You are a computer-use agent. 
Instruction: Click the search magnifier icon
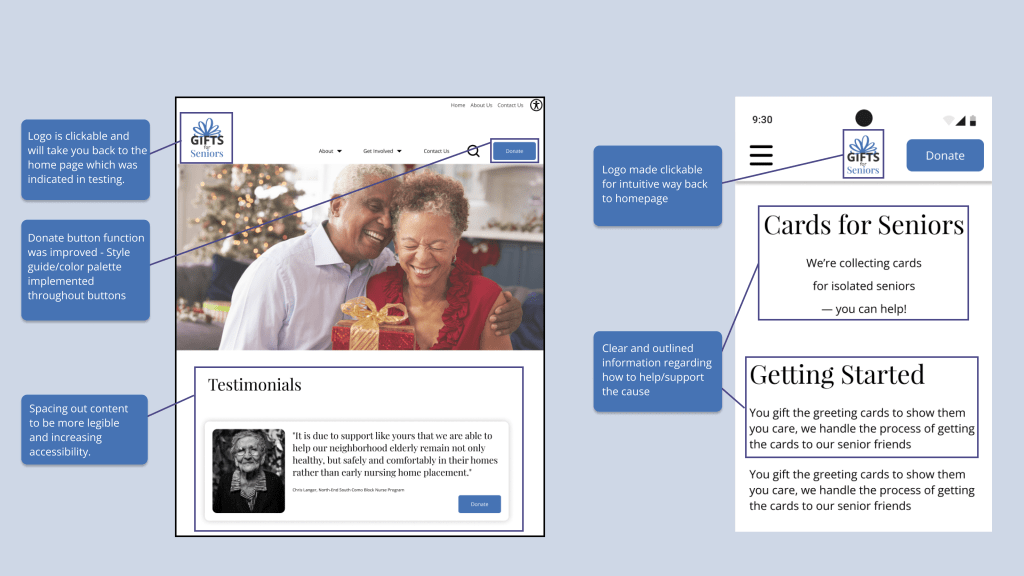point(473,151)
